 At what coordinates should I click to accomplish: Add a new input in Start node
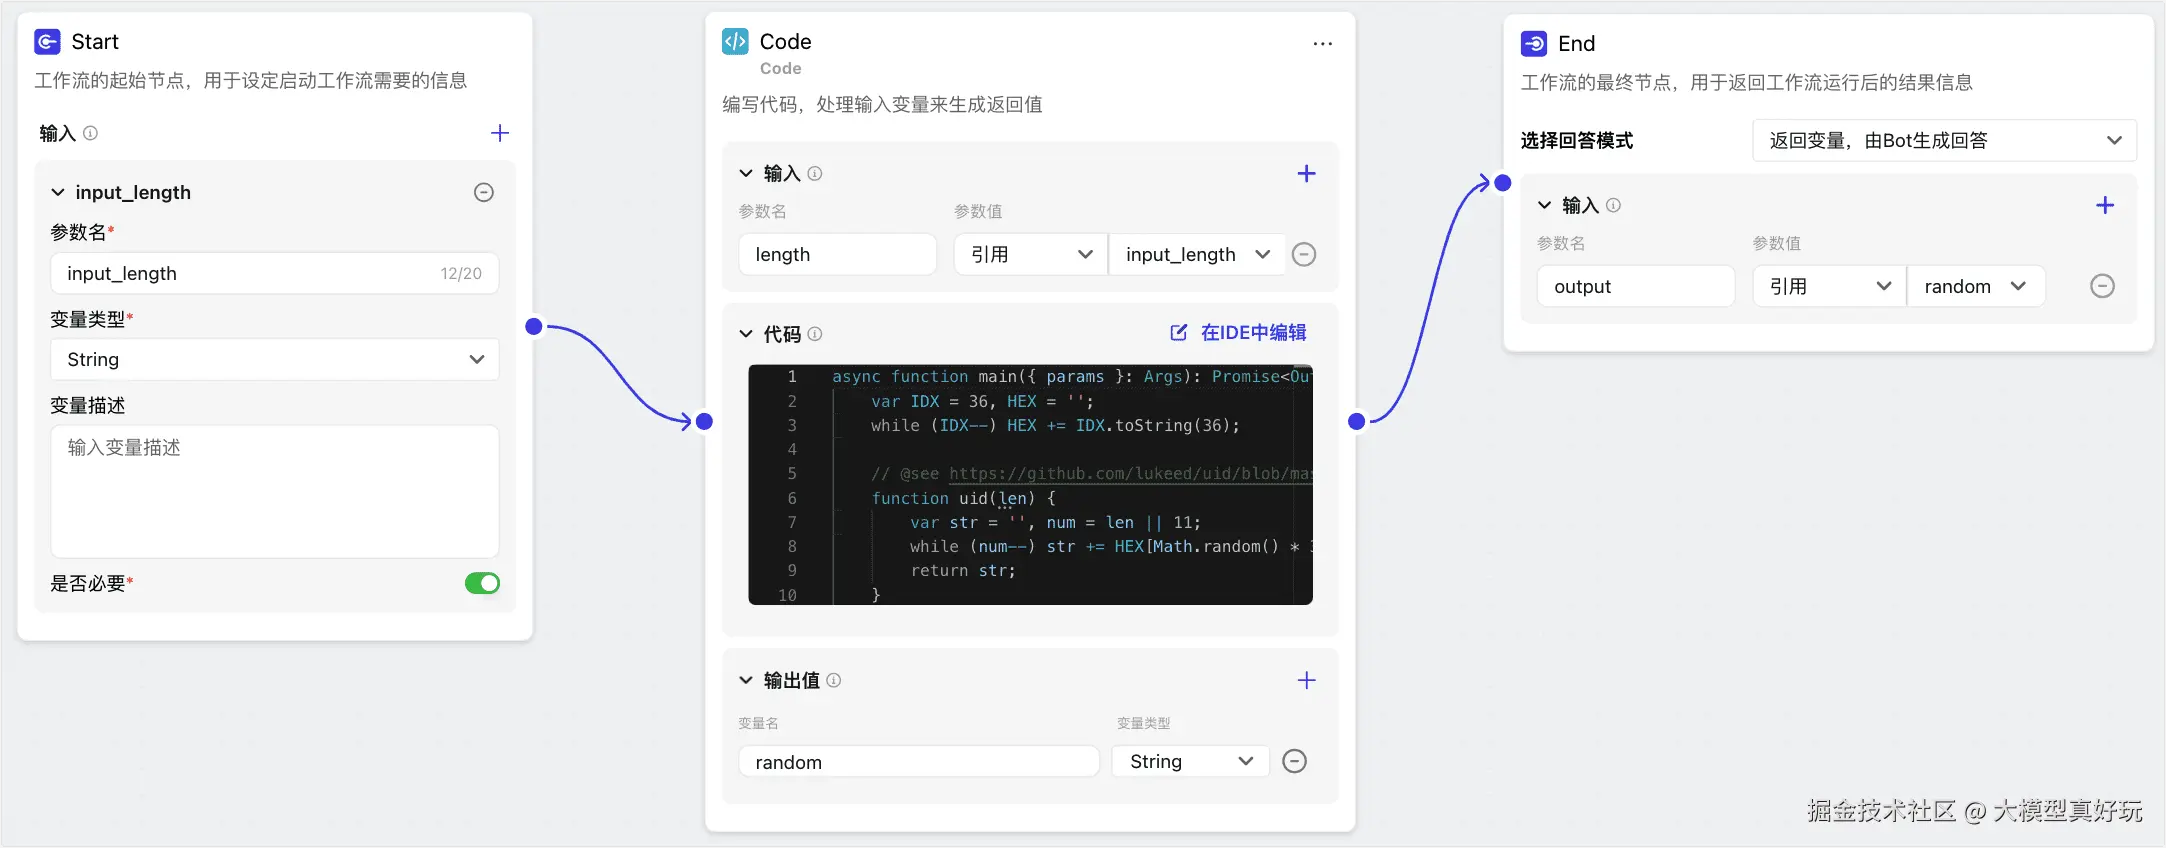tap(500, 133)
